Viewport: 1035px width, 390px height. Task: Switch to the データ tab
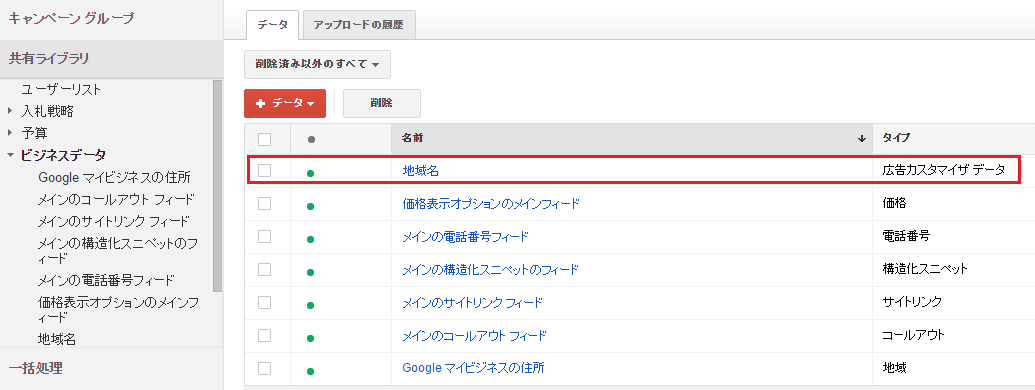pyautogui.click(x=273, y=25)
